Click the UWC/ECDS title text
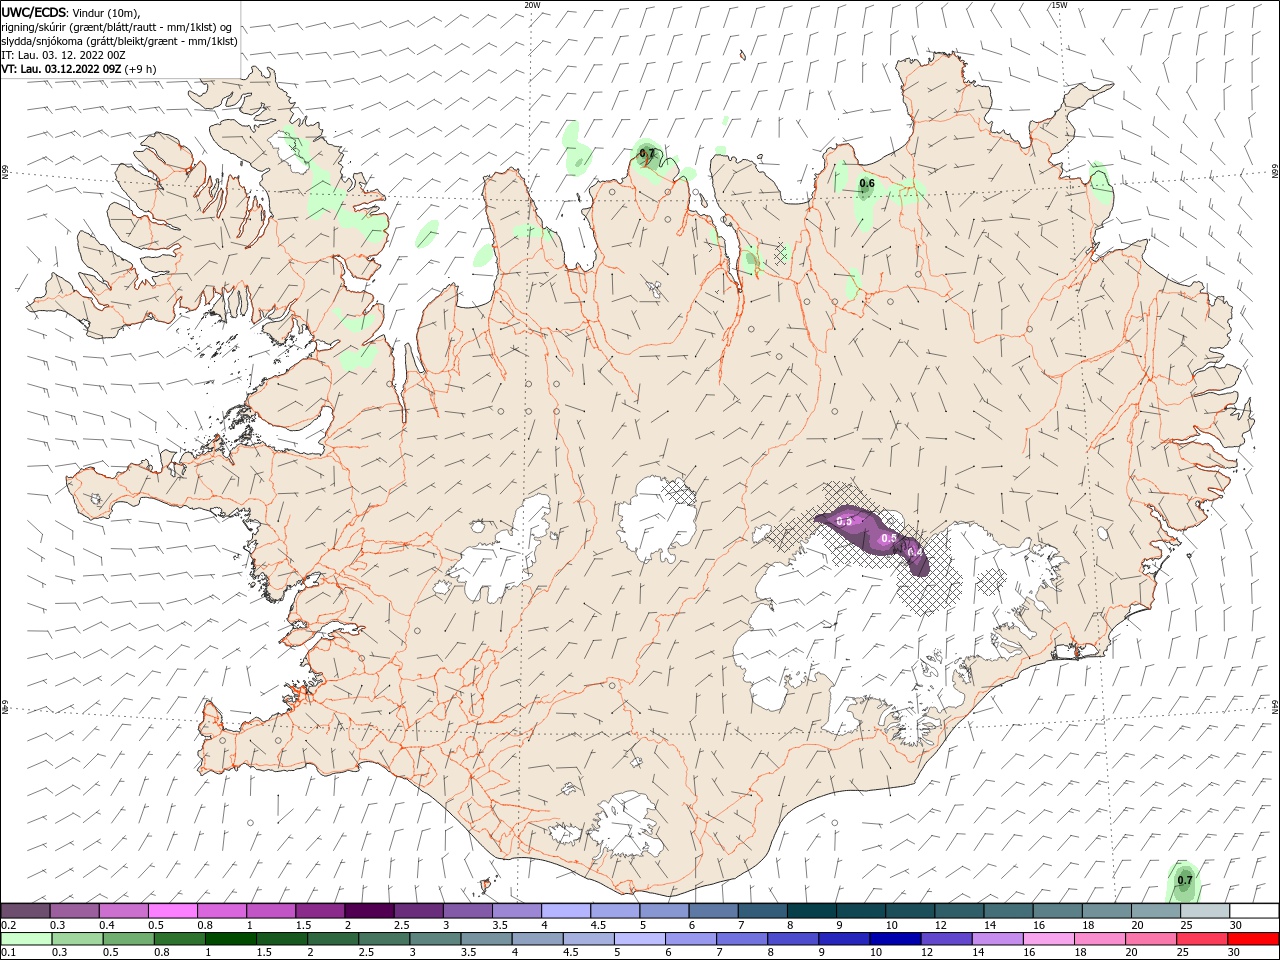The height and width of the screenshot is (960, 1280). pyautogui.click(x=34, y=12)
